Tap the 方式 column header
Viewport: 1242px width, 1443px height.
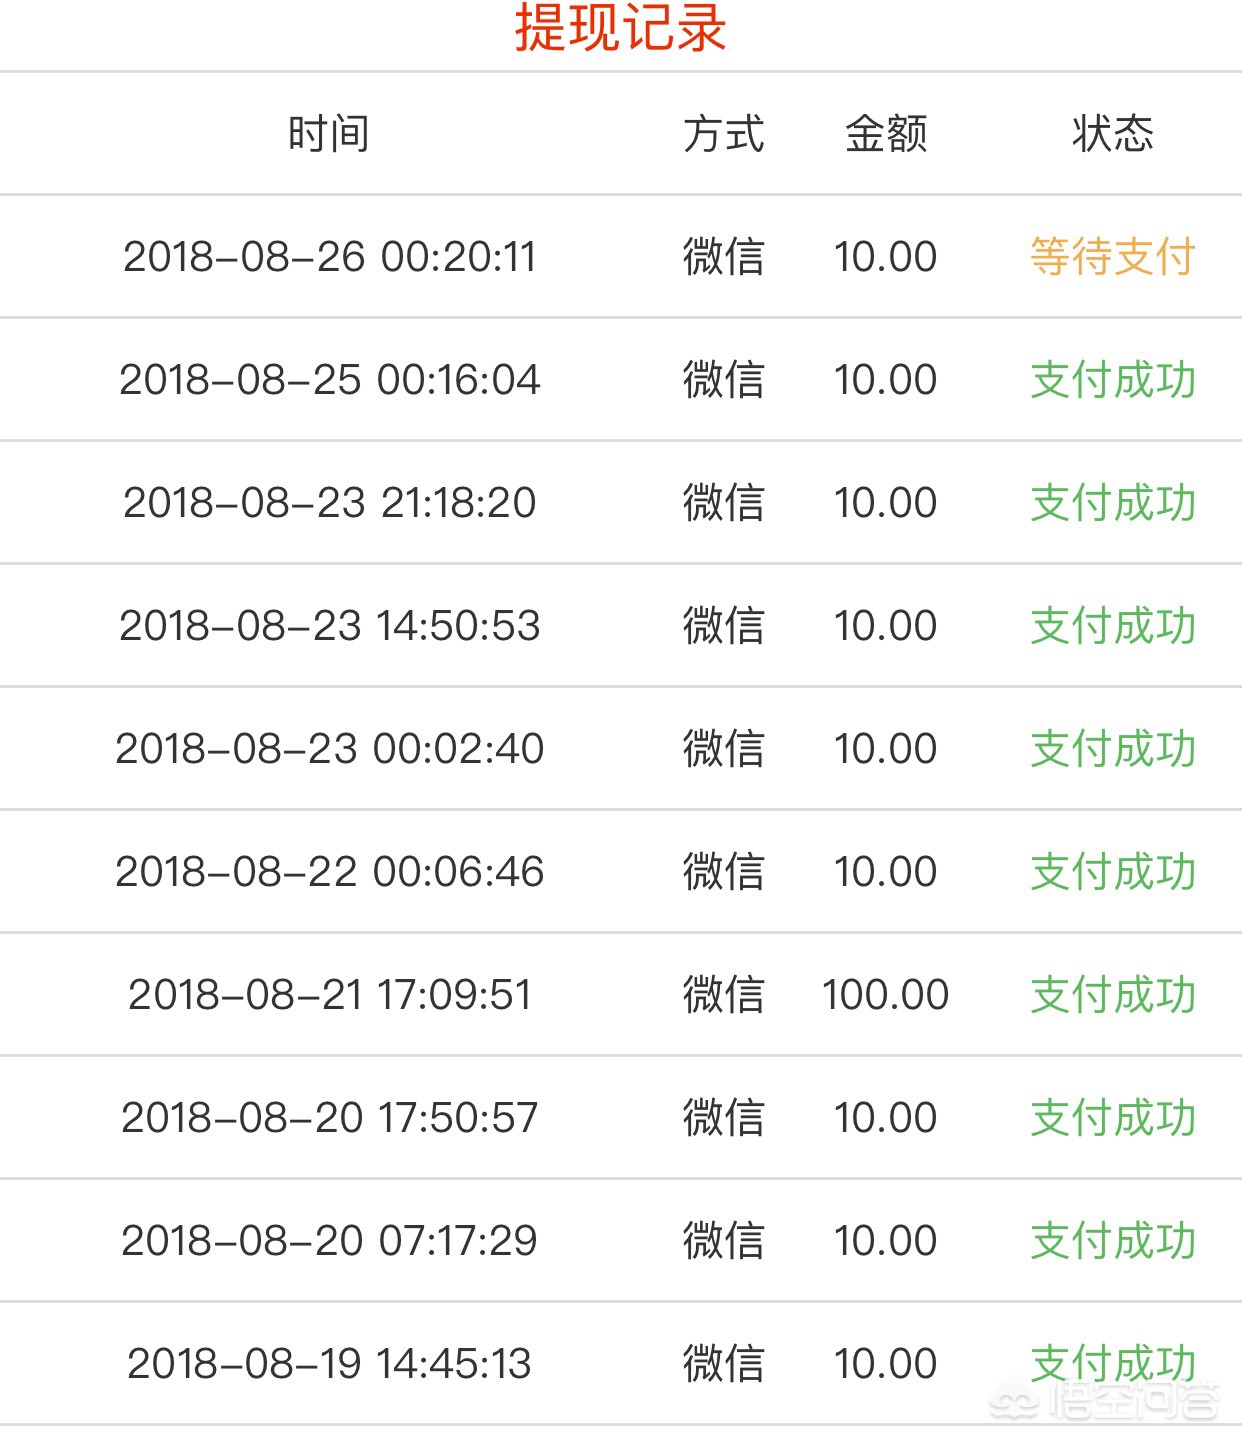[723, 134]
